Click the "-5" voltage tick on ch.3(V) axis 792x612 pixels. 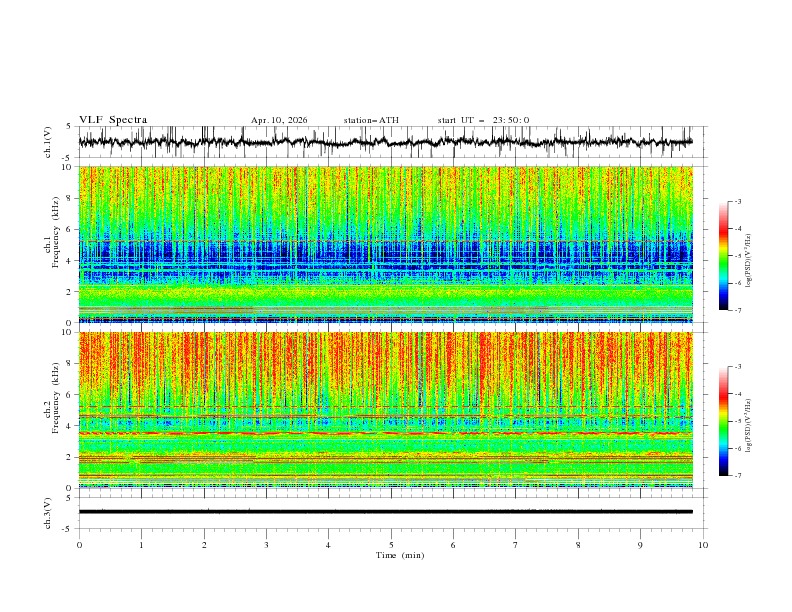(68, 529)
